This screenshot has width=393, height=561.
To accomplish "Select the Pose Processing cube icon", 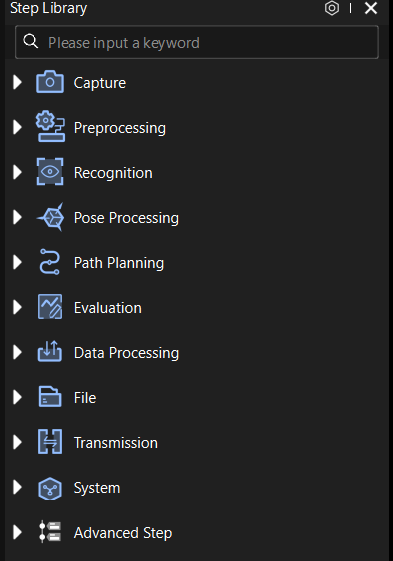I will [51, 217].
